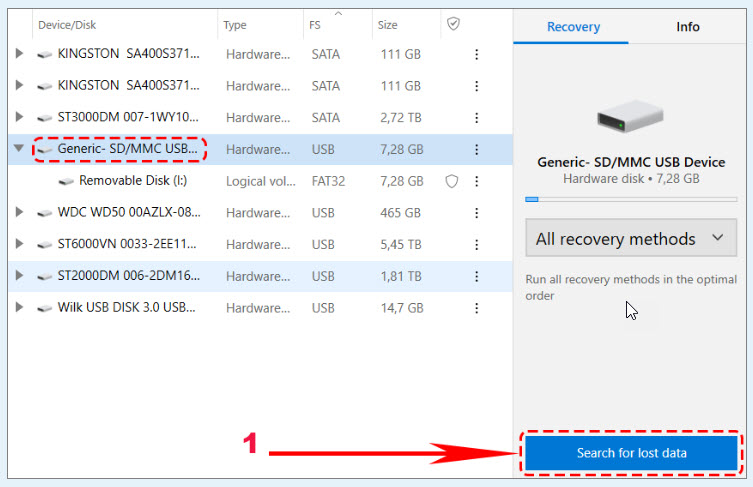The height and width of the screenshot is (487, 753).
Task: Collapse the Generic SD/MMC USB device tree
Action: 18,150
